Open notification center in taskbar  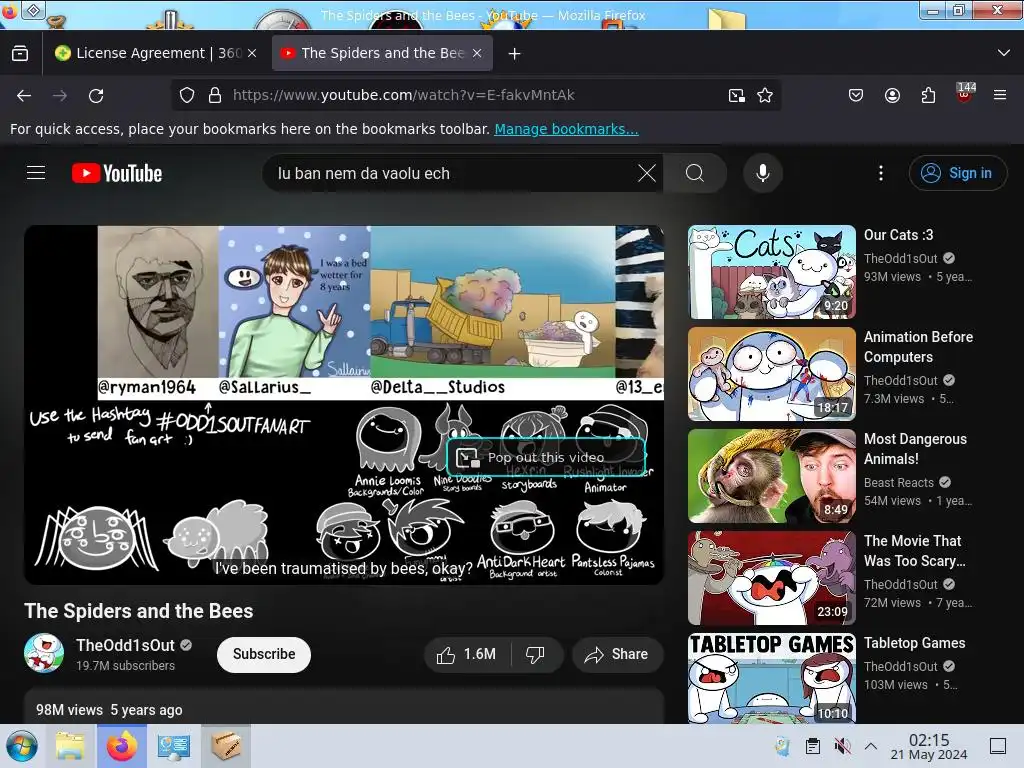click(x=997, y=746)
